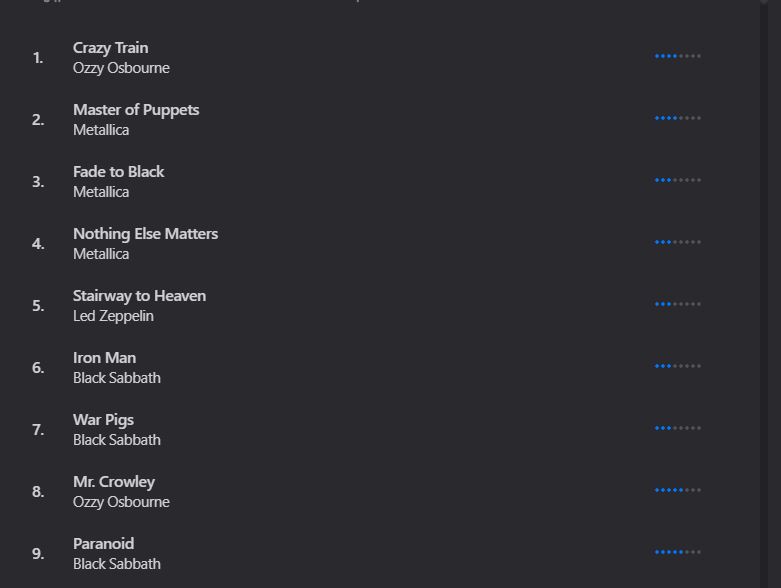Click dot rating for Mr. Crowley
Image resolution: width=781 pixels, height=588 pixels.
tap(678, 490)
